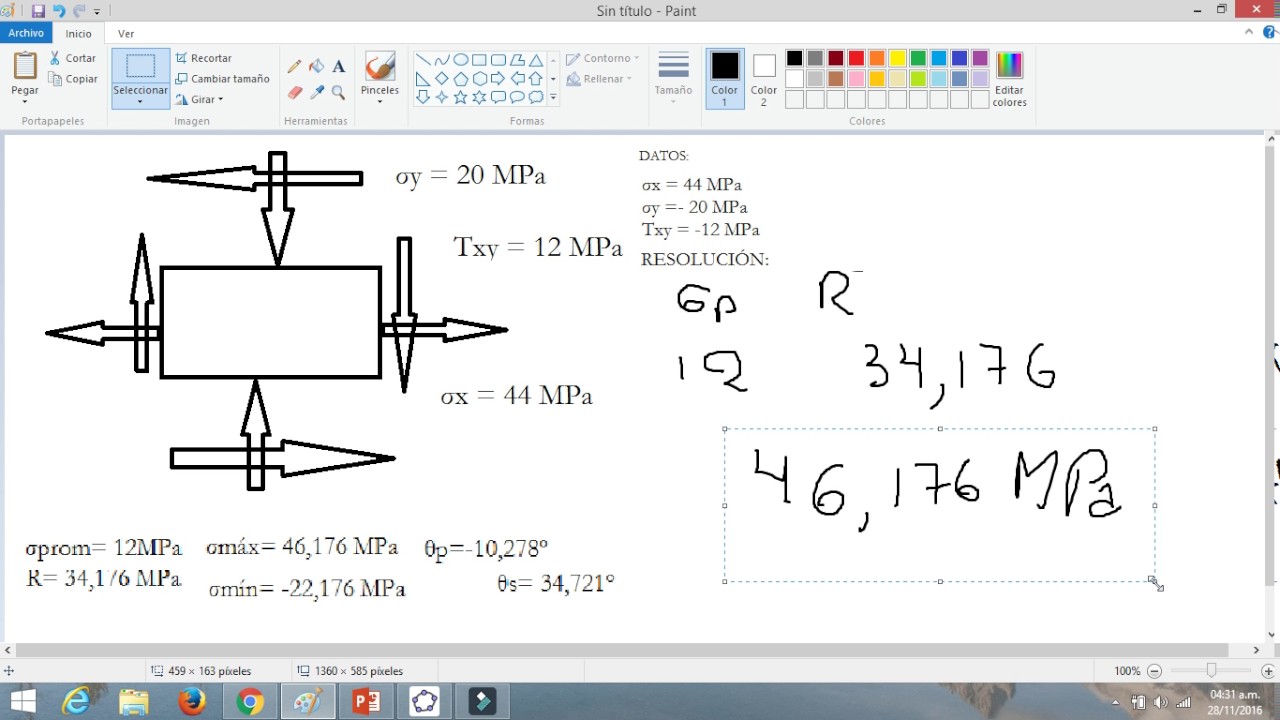
Task: Click the zoom in plus button
Action: click(1268, 671)
